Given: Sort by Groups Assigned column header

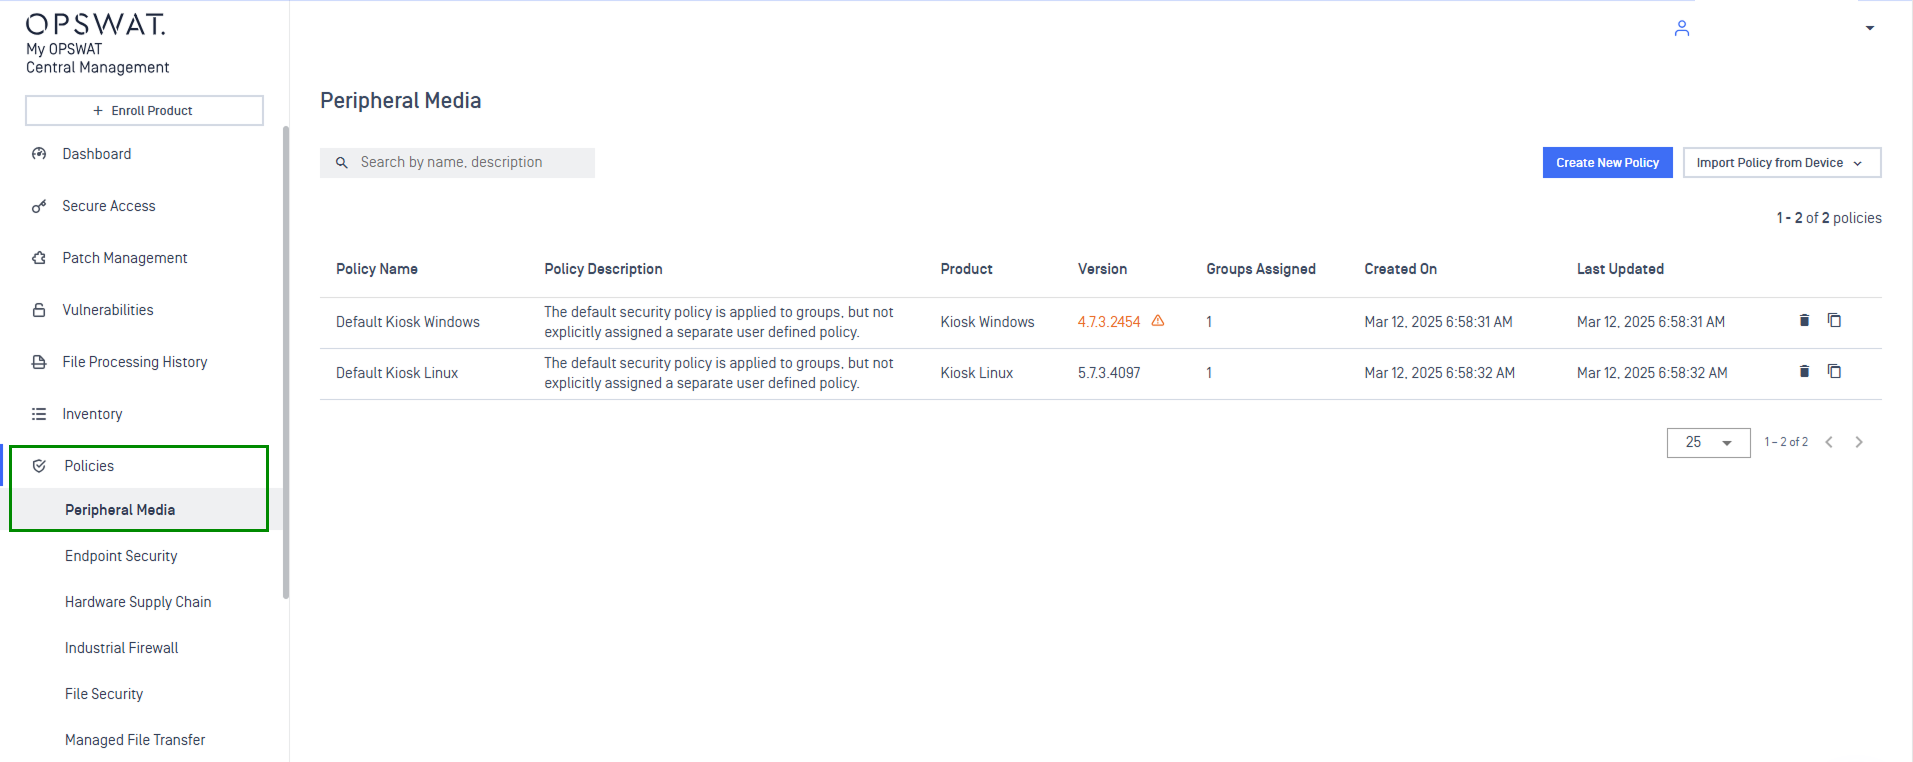Looking at the screenshot, I should [x=1261, y=269].
